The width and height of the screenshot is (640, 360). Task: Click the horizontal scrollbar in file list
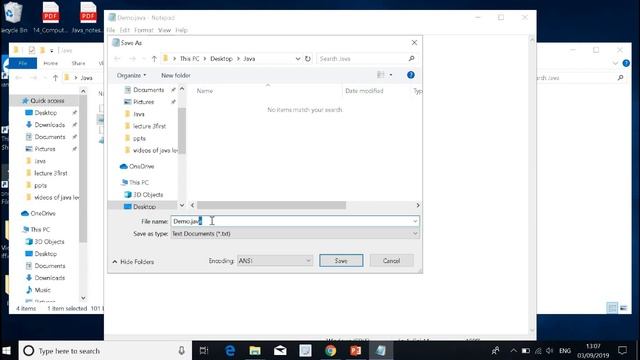271,205
